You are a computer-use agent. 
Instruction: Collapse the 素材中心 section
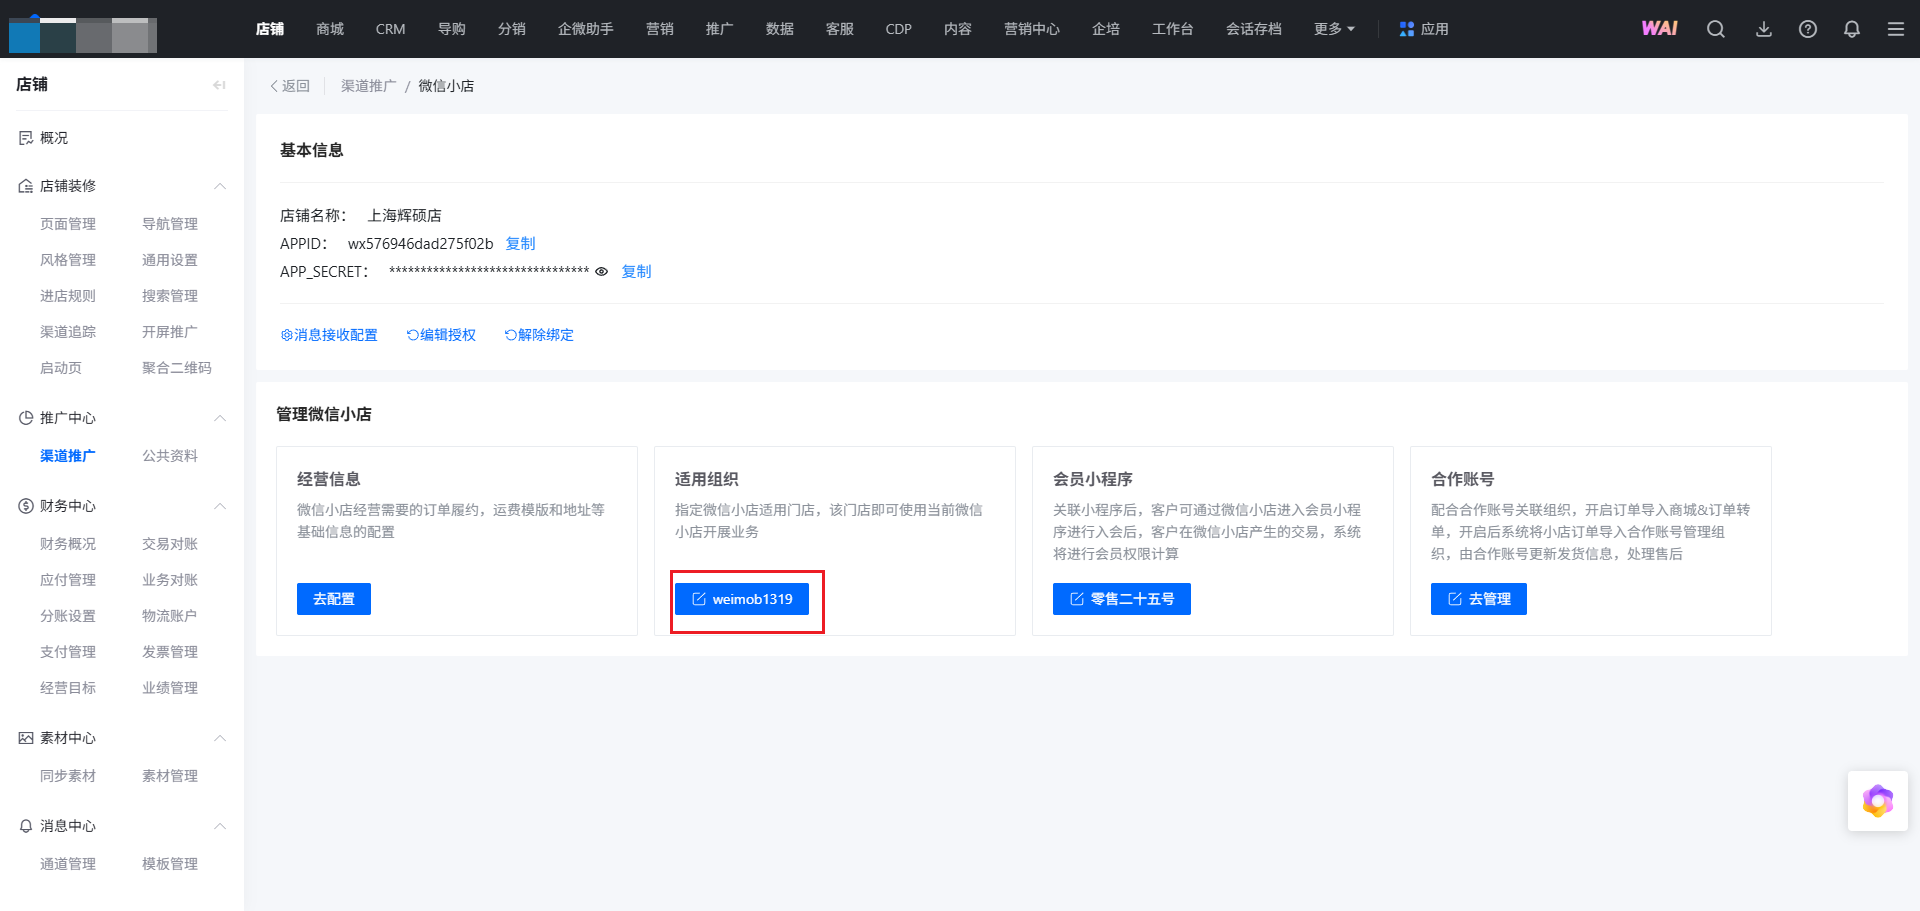[x=220, y=738]
